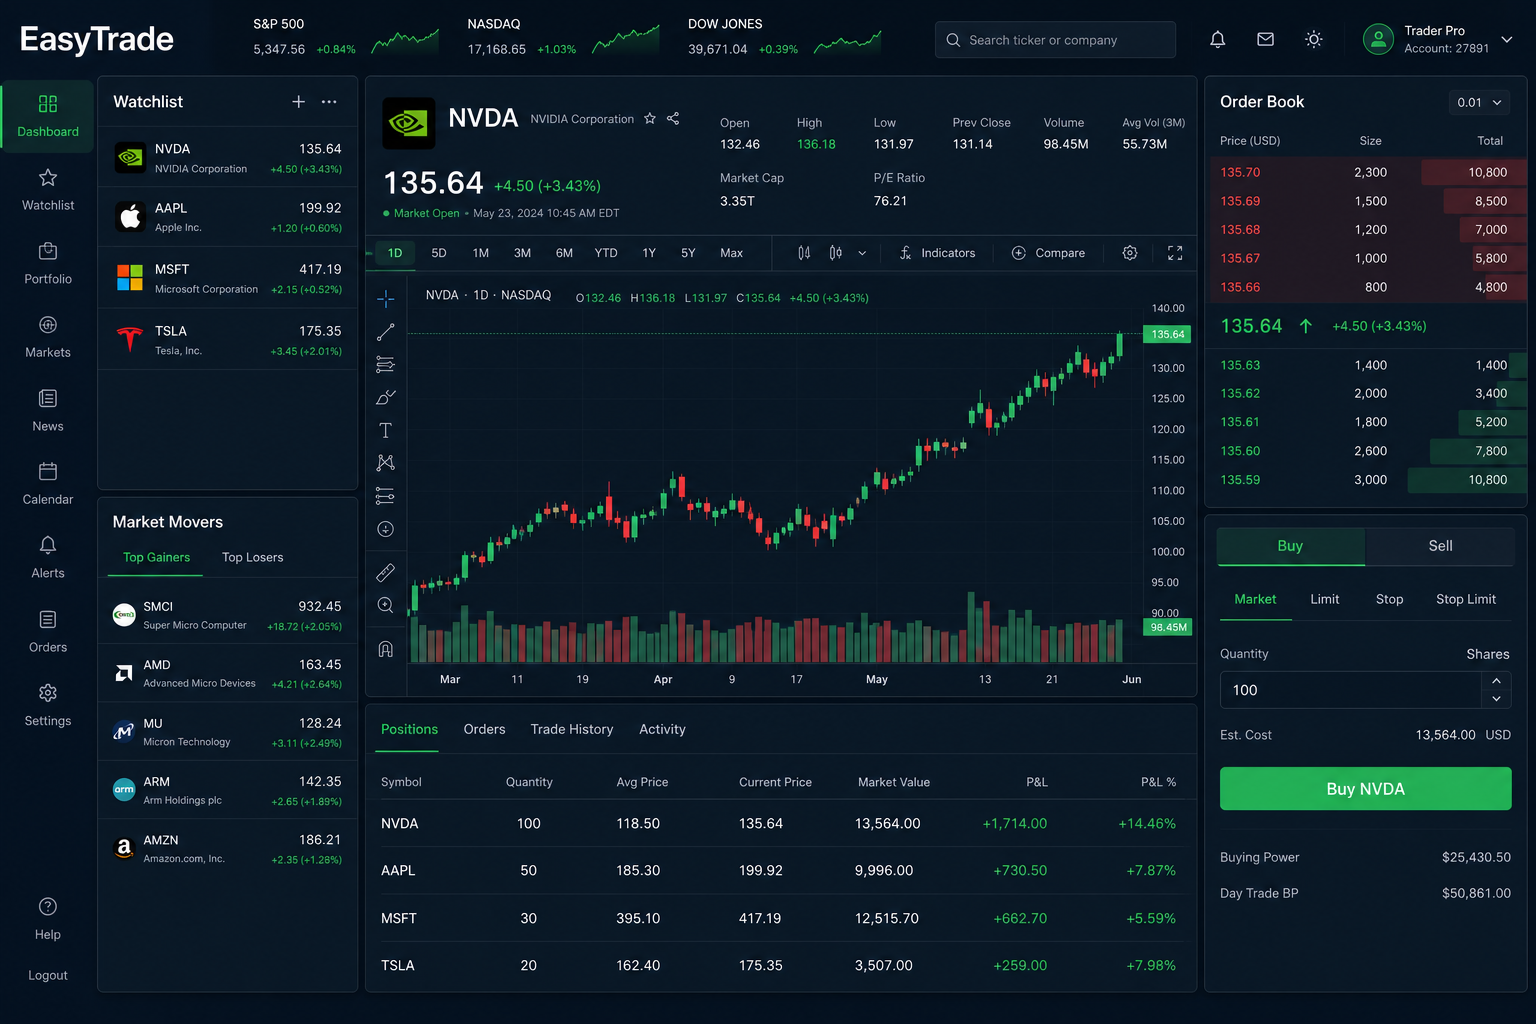
Task: Switch to the Buy tab
Action: click(1290, 546)
